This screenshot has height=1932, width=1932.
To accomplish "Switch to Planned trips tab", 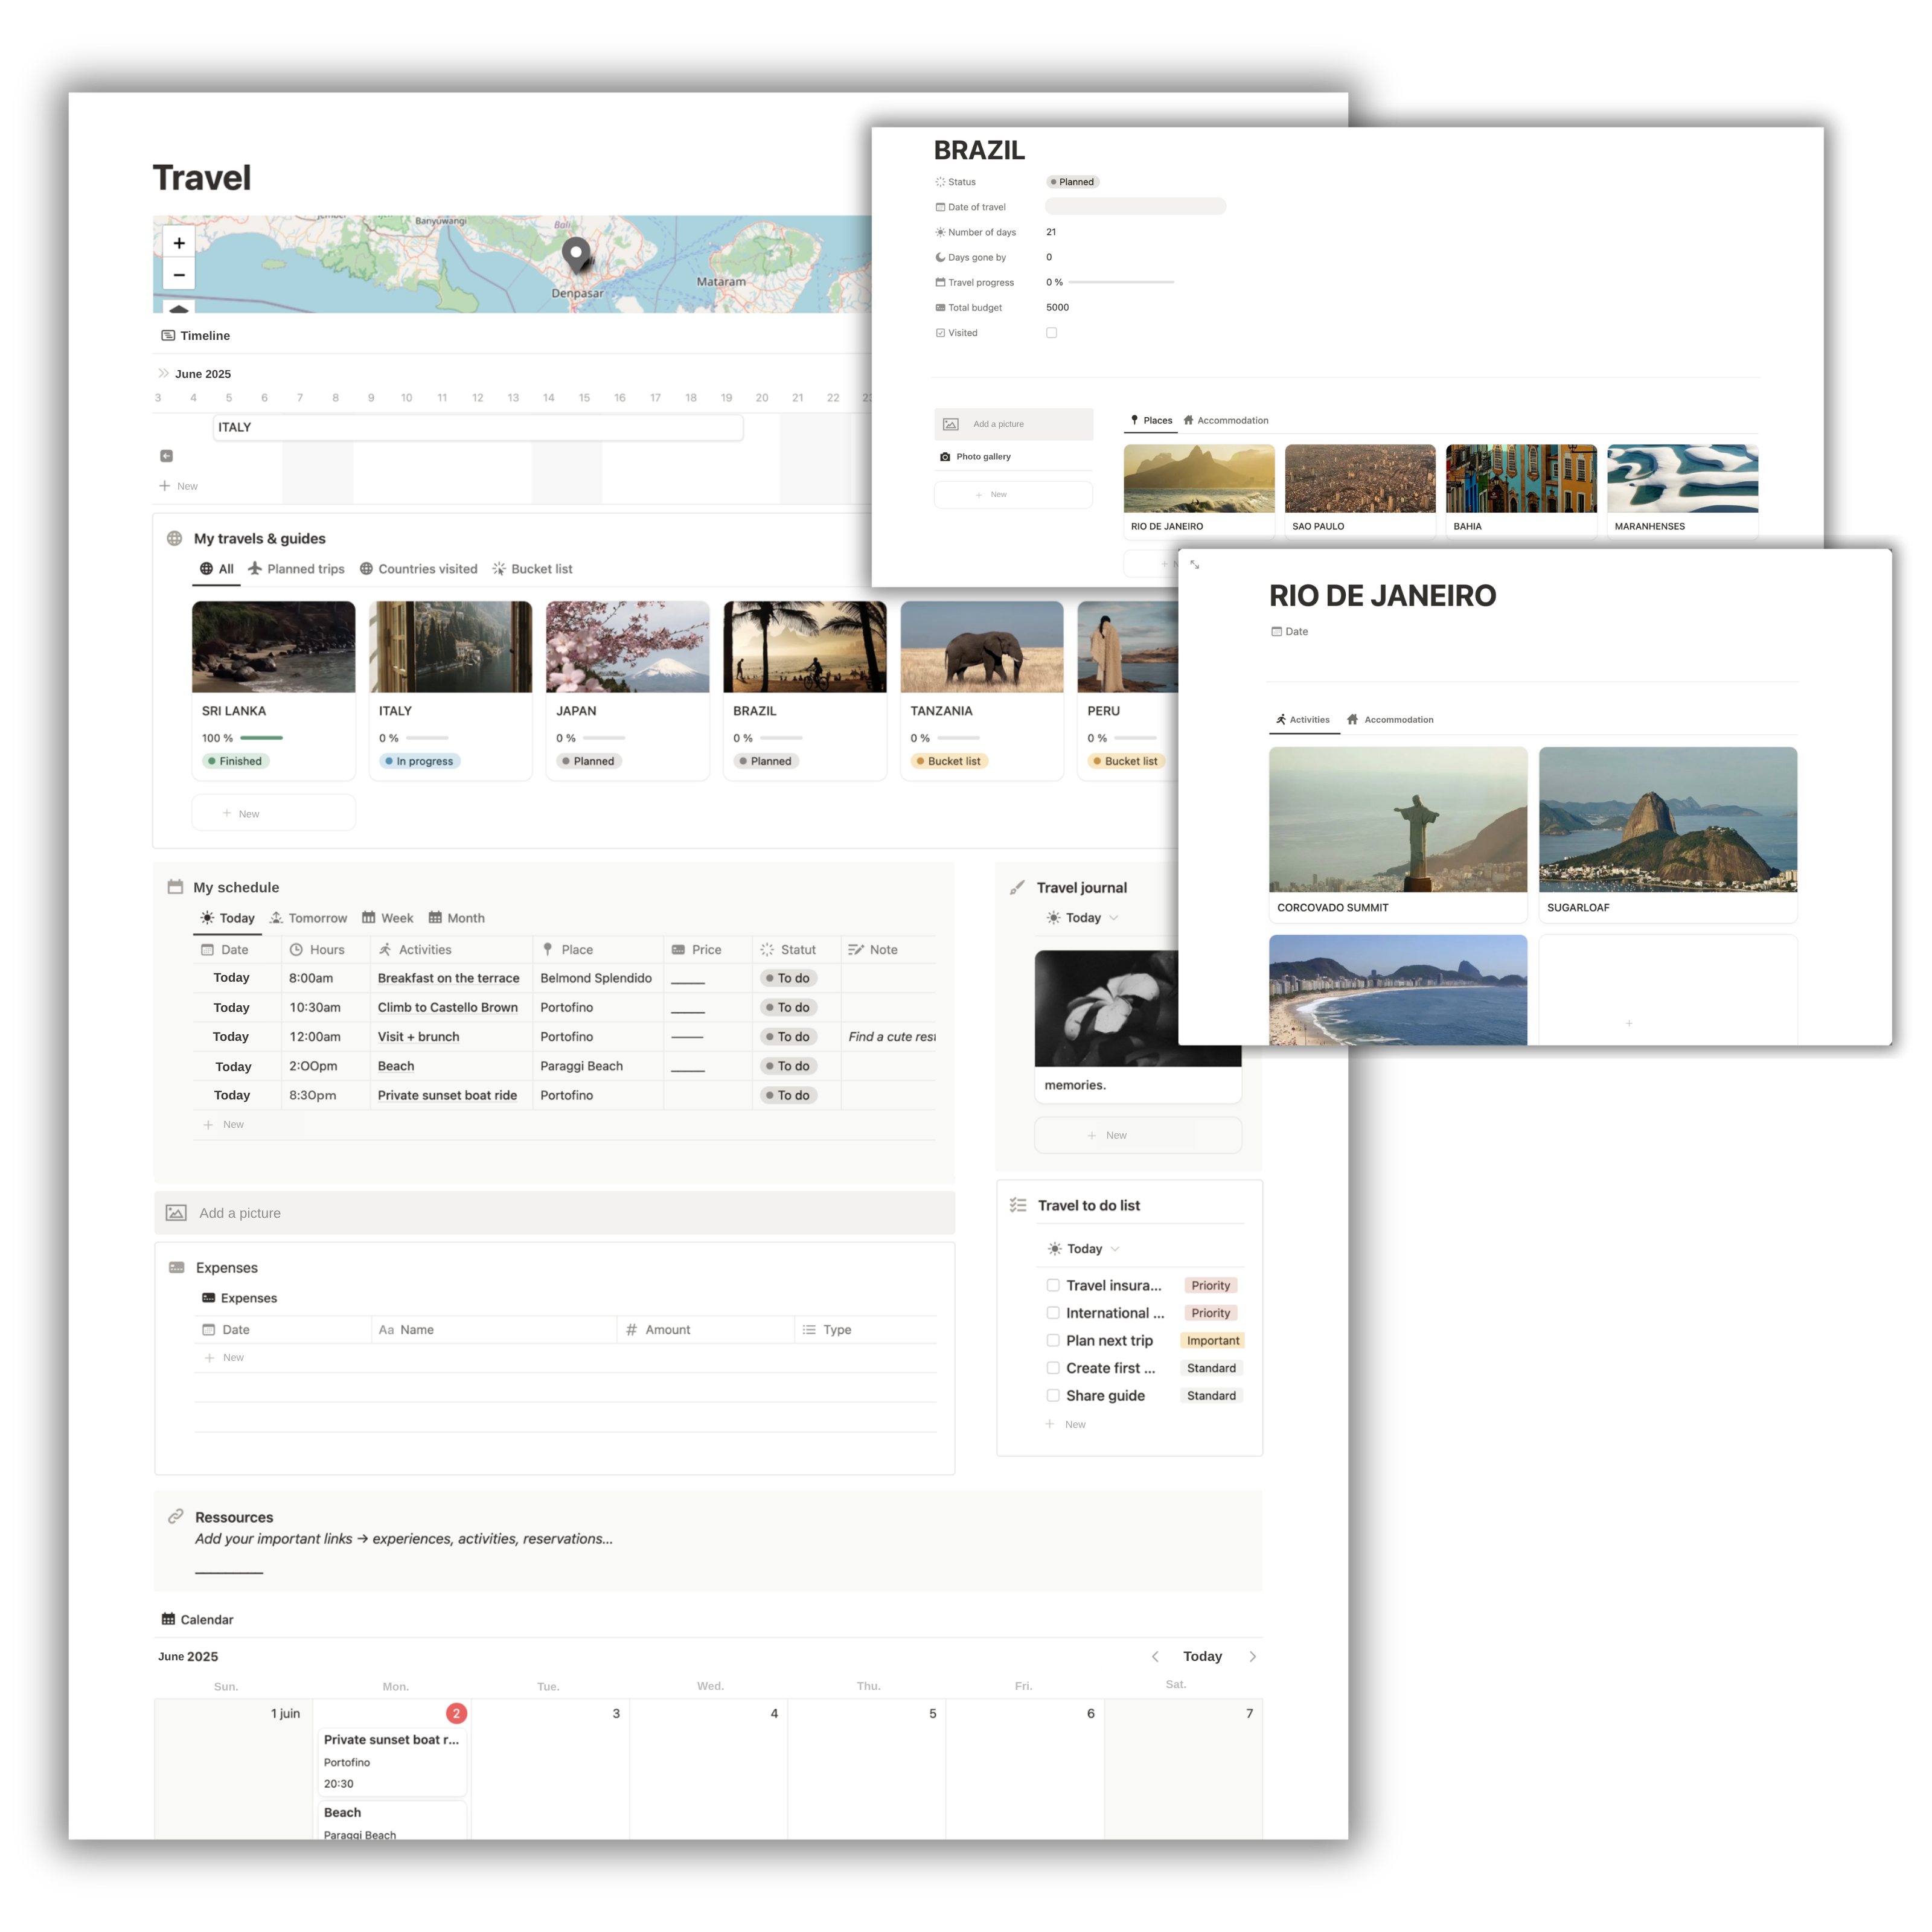I will click(296, 569).
